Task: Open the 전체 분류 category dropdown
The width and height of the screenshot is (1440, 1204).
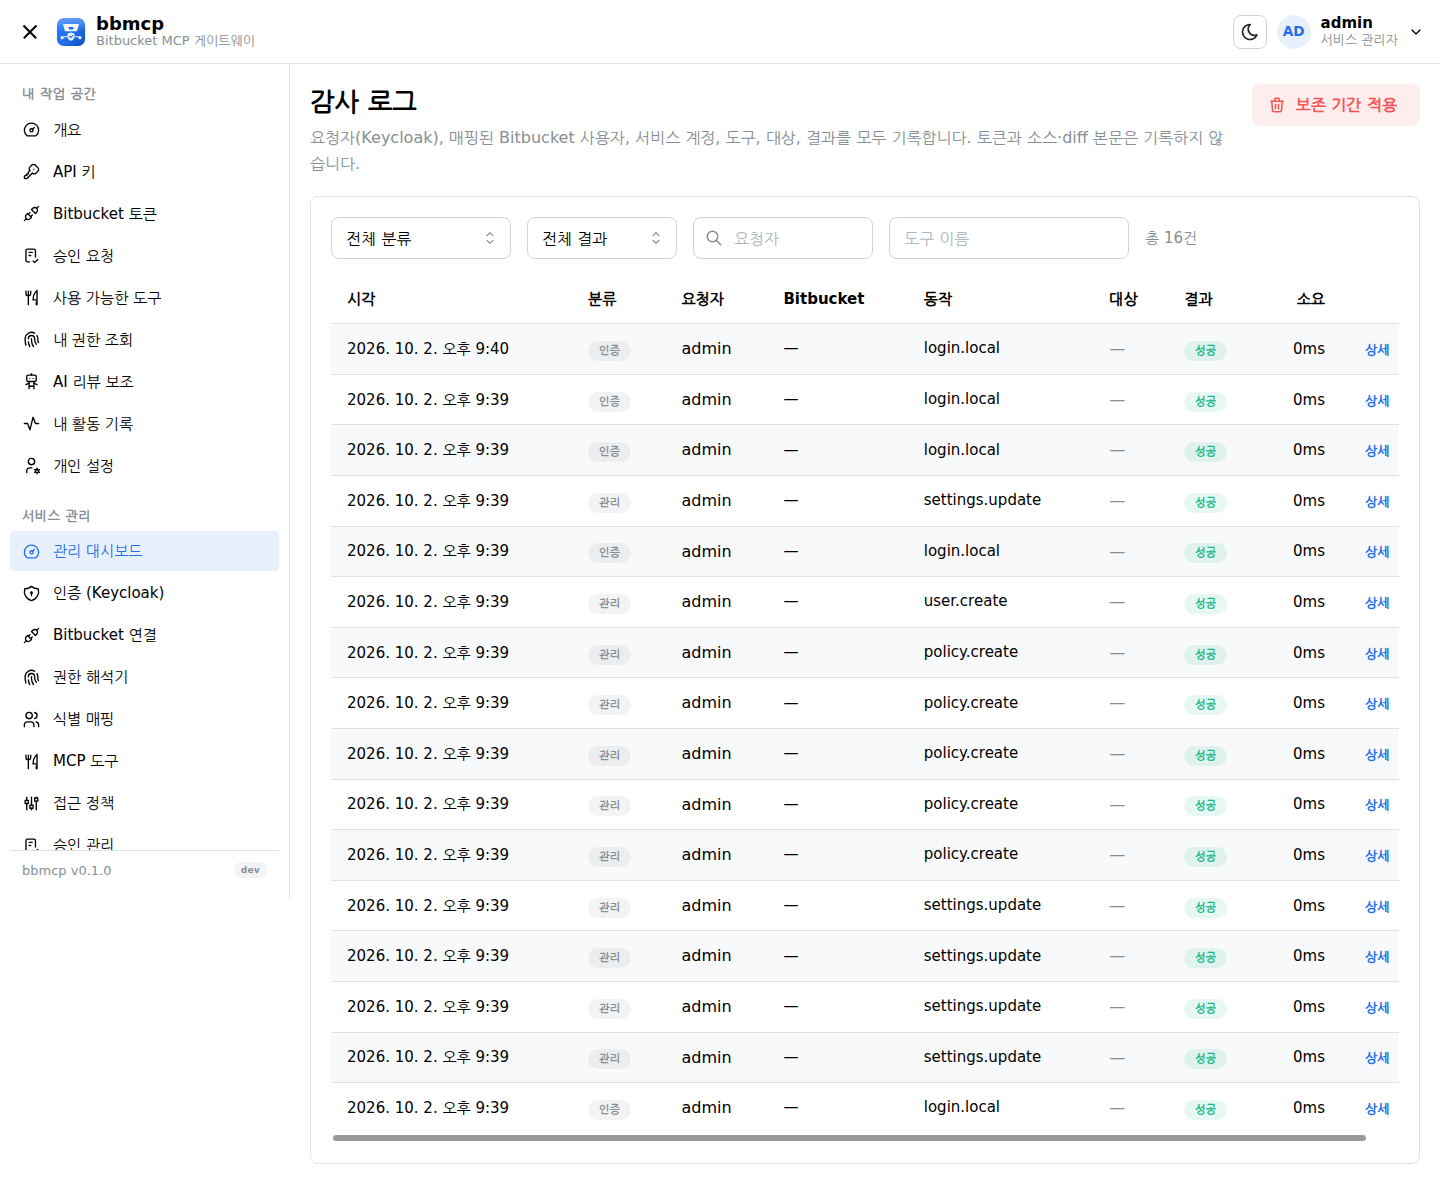Action: click(x=421, y=238)
